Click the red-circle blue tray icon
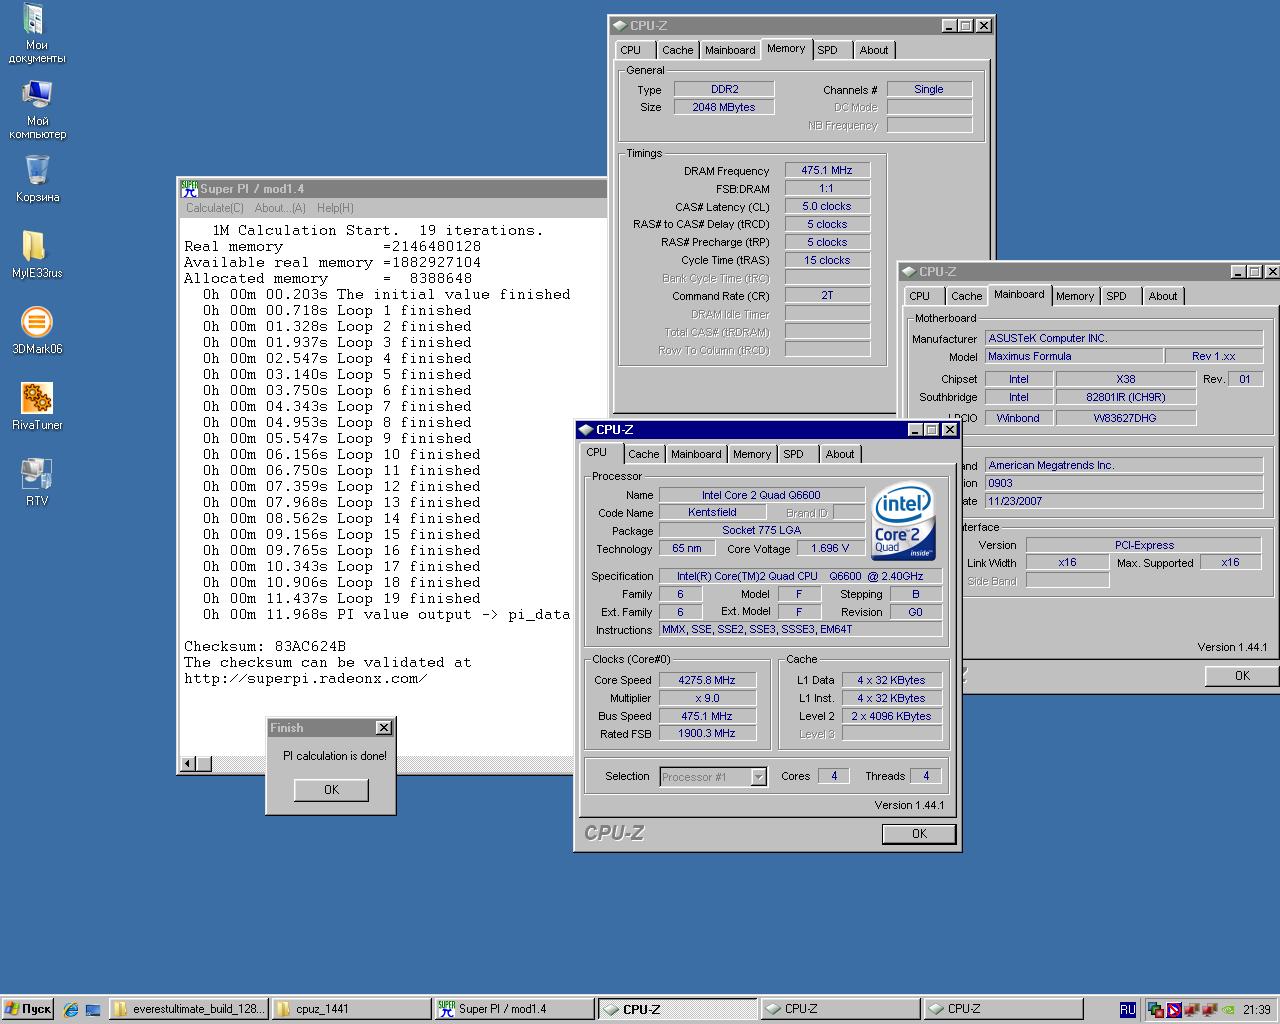Image resolution: width=1280 pixels, height=1024 pixels. point(1174,1010)
